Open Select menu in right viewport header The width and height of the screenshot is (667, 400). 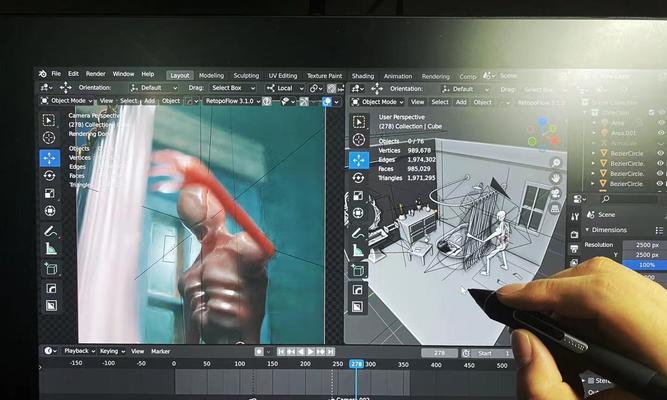440,102
